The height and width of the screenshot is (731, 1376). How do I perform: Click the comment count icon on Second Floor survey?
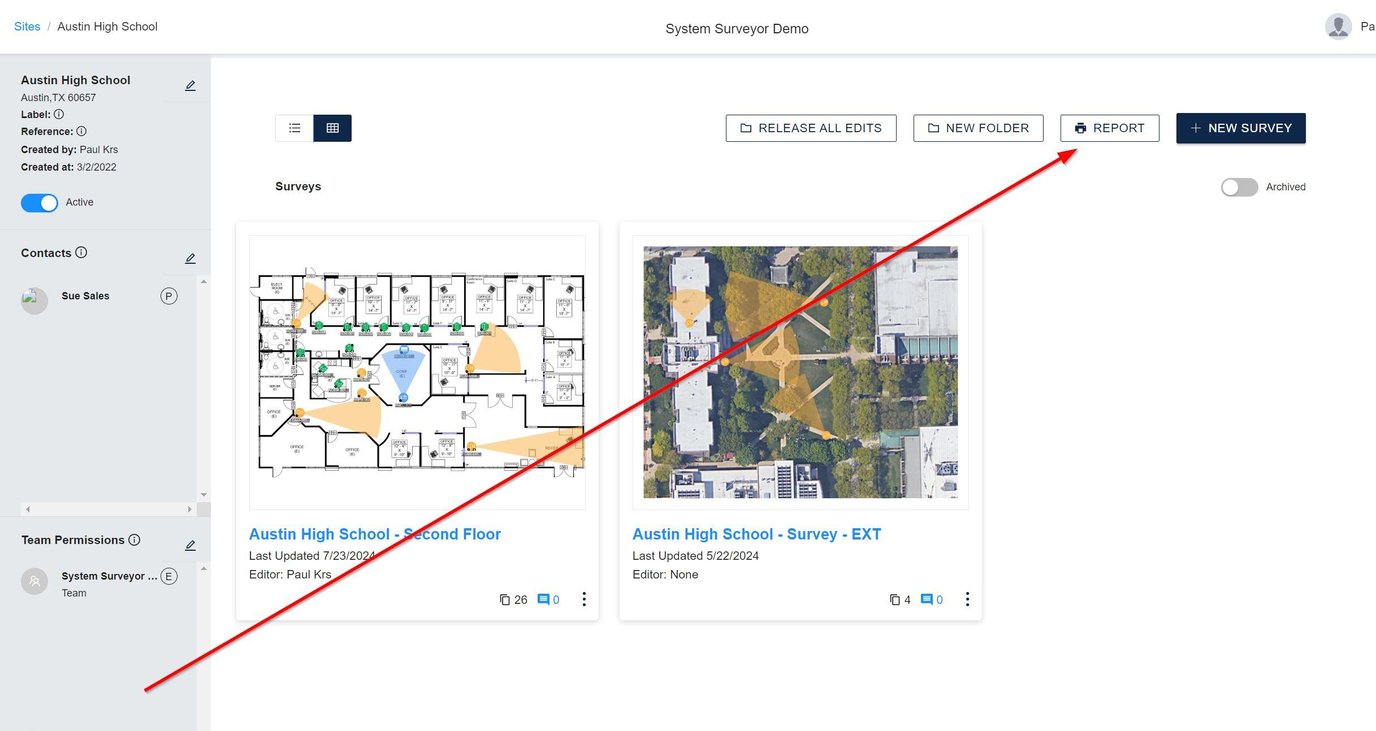pyautogui.click(x=541, y=599)
